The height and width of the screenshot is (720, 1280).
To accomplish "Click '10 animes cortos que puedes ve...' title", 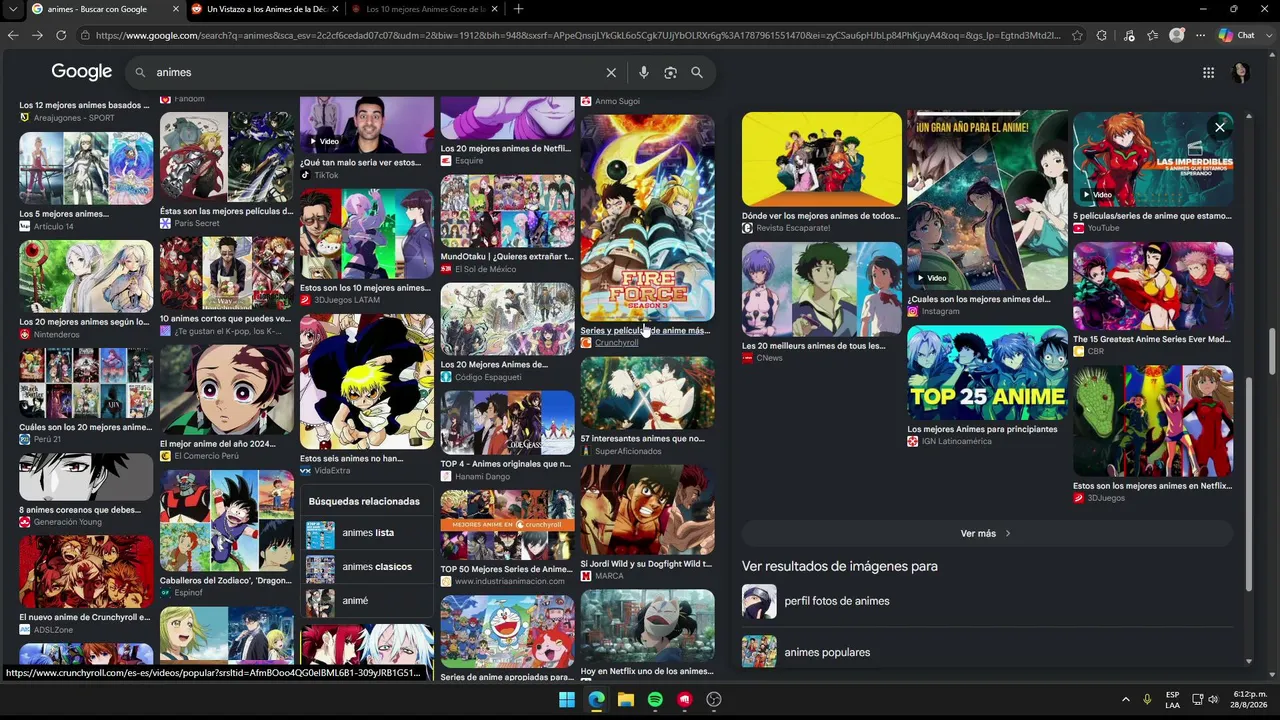I will pos(225,319).
